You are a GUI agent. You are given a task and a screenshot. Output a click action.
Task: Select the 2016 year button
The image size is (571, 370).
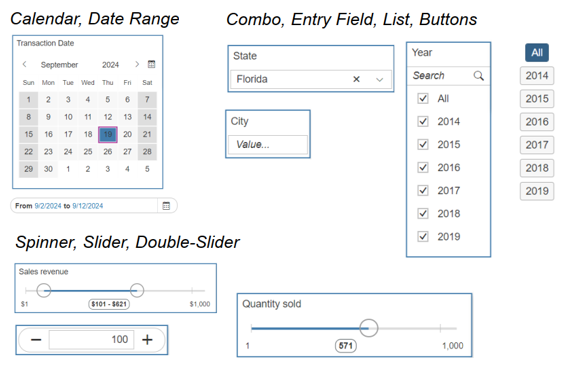537,122
